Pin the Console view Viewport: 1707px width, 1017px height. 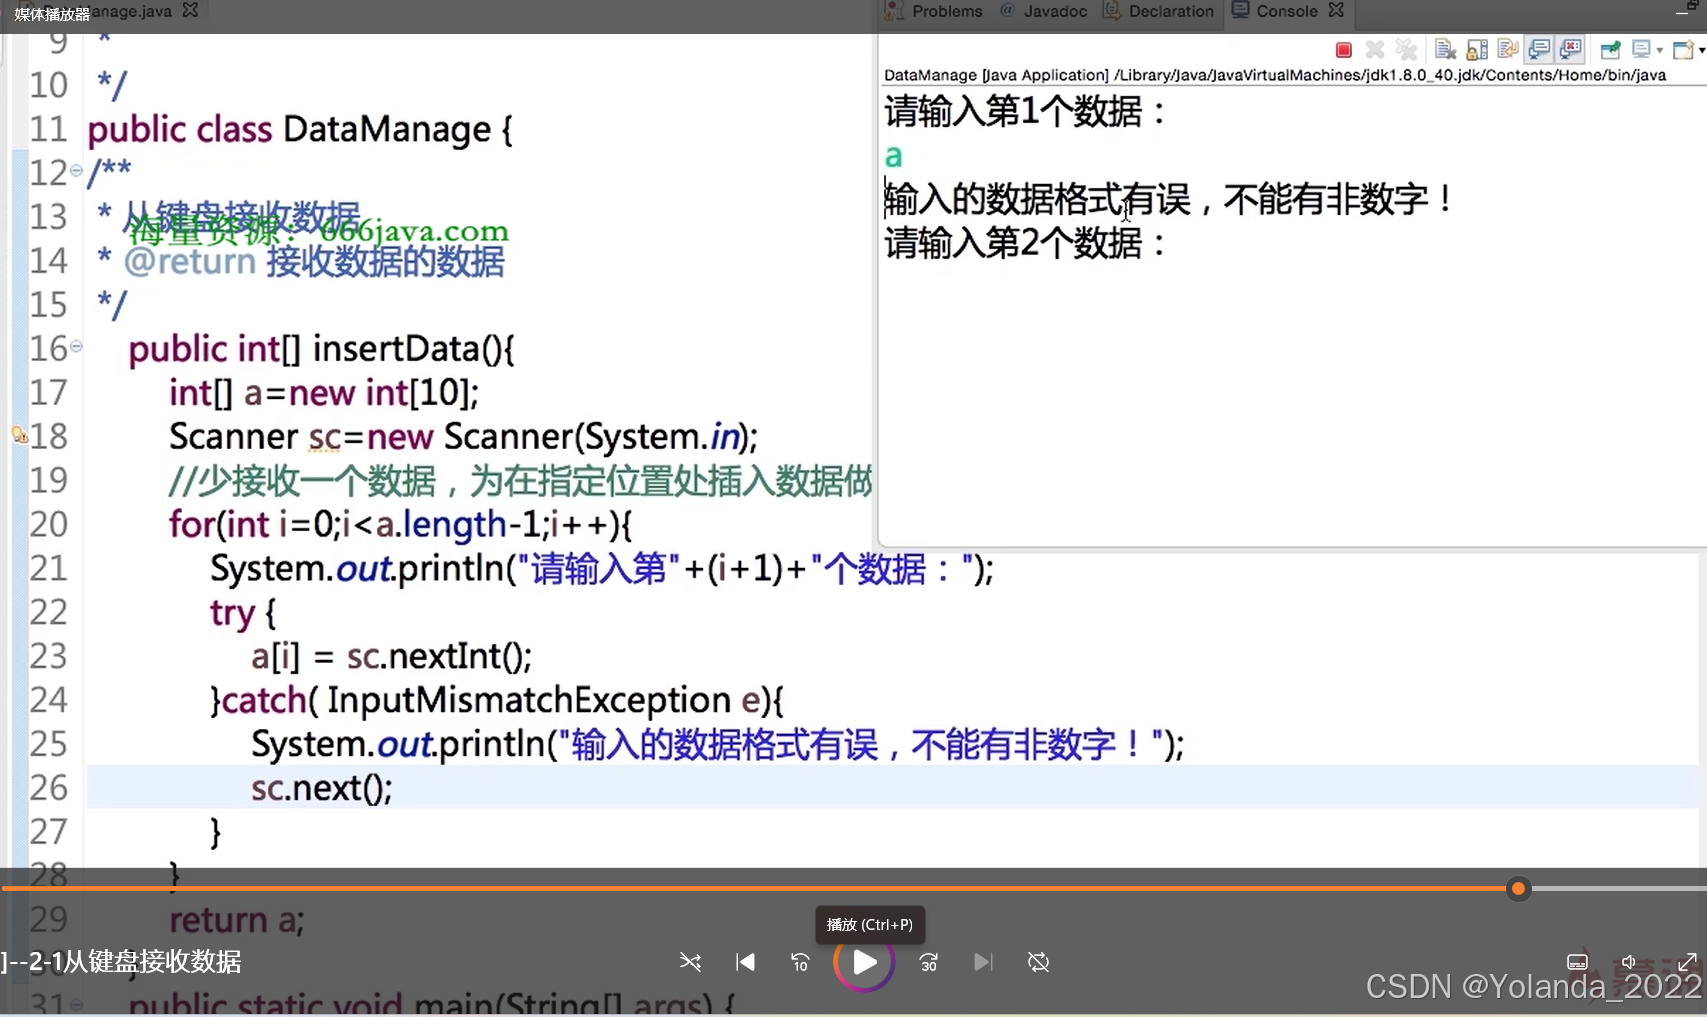[x=1610, y=50]
